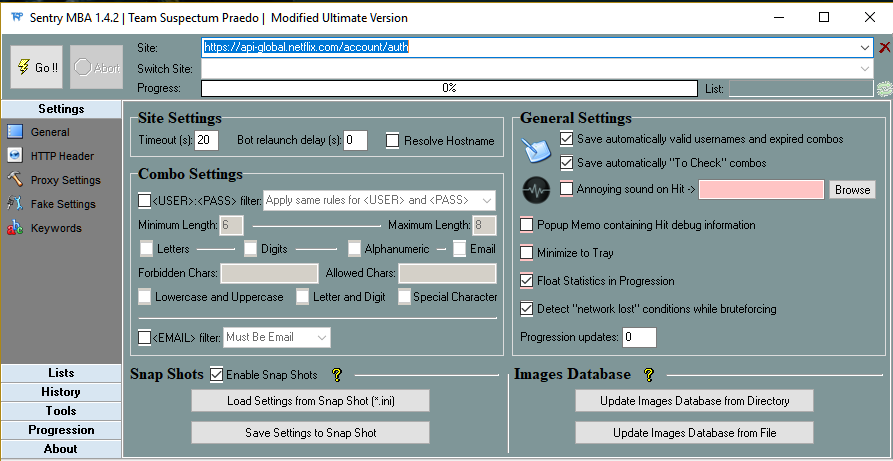
Task: Click into the Timeout (s) field
Action: click(206, 140)
